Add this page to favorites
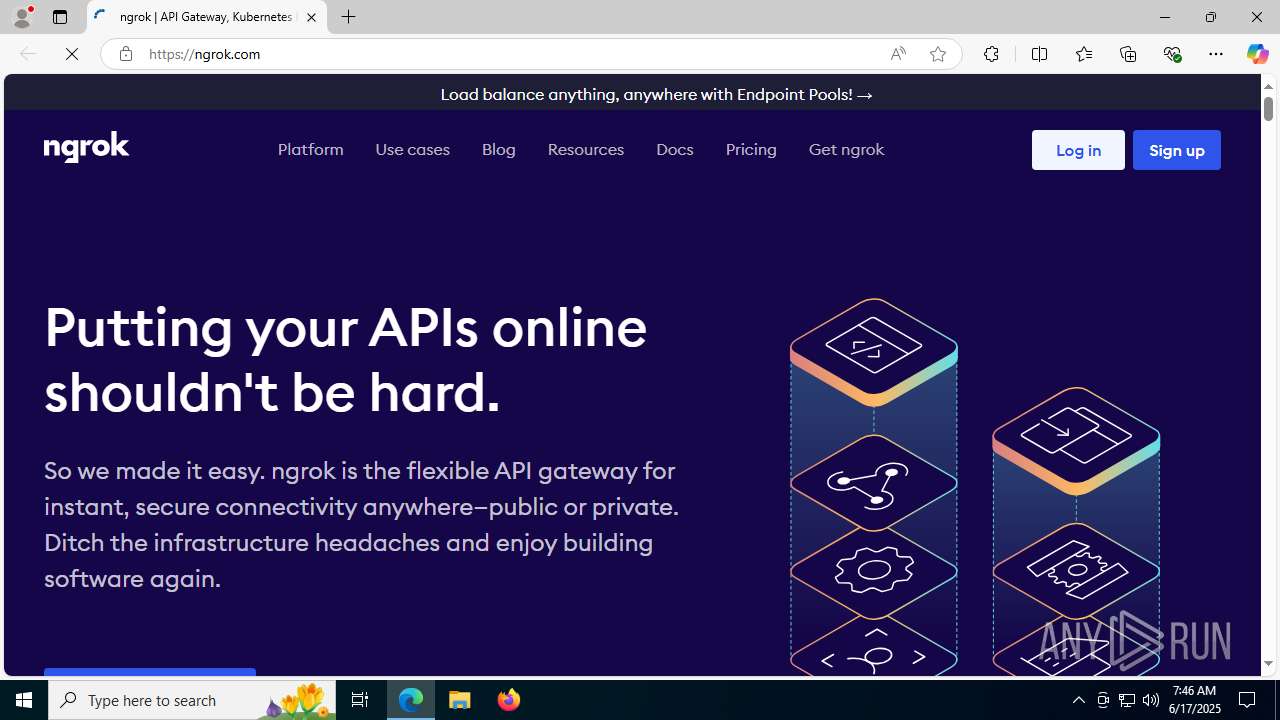This screenshot has width=1280, height=720. pos(937,54)
